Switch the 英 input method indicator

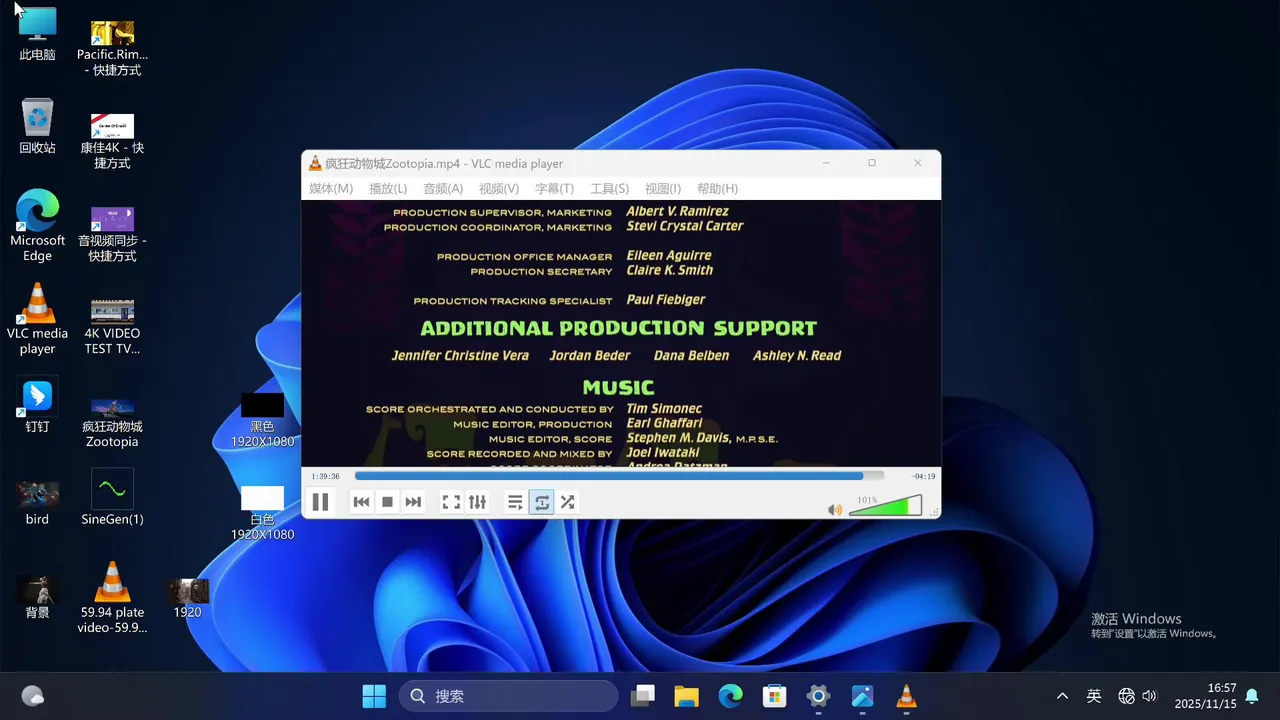click(x=1094, y=696)
